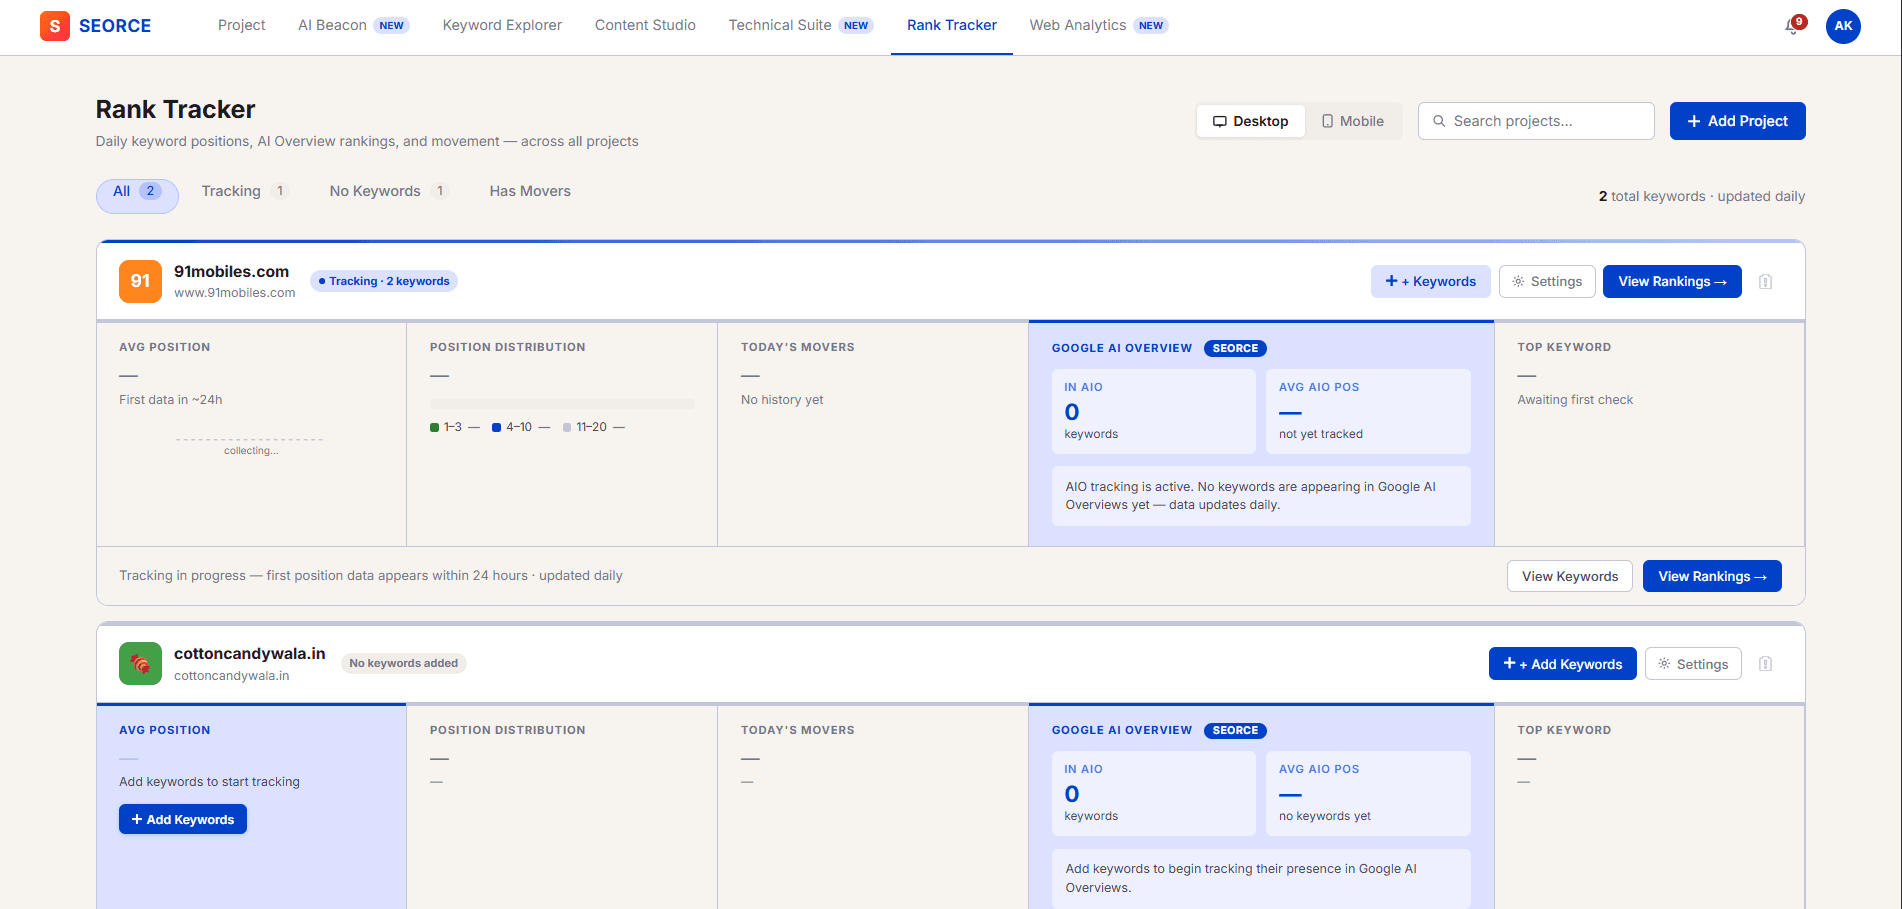Open Technical Suite
1902x909 pixels.
click(x=800, y=25)
